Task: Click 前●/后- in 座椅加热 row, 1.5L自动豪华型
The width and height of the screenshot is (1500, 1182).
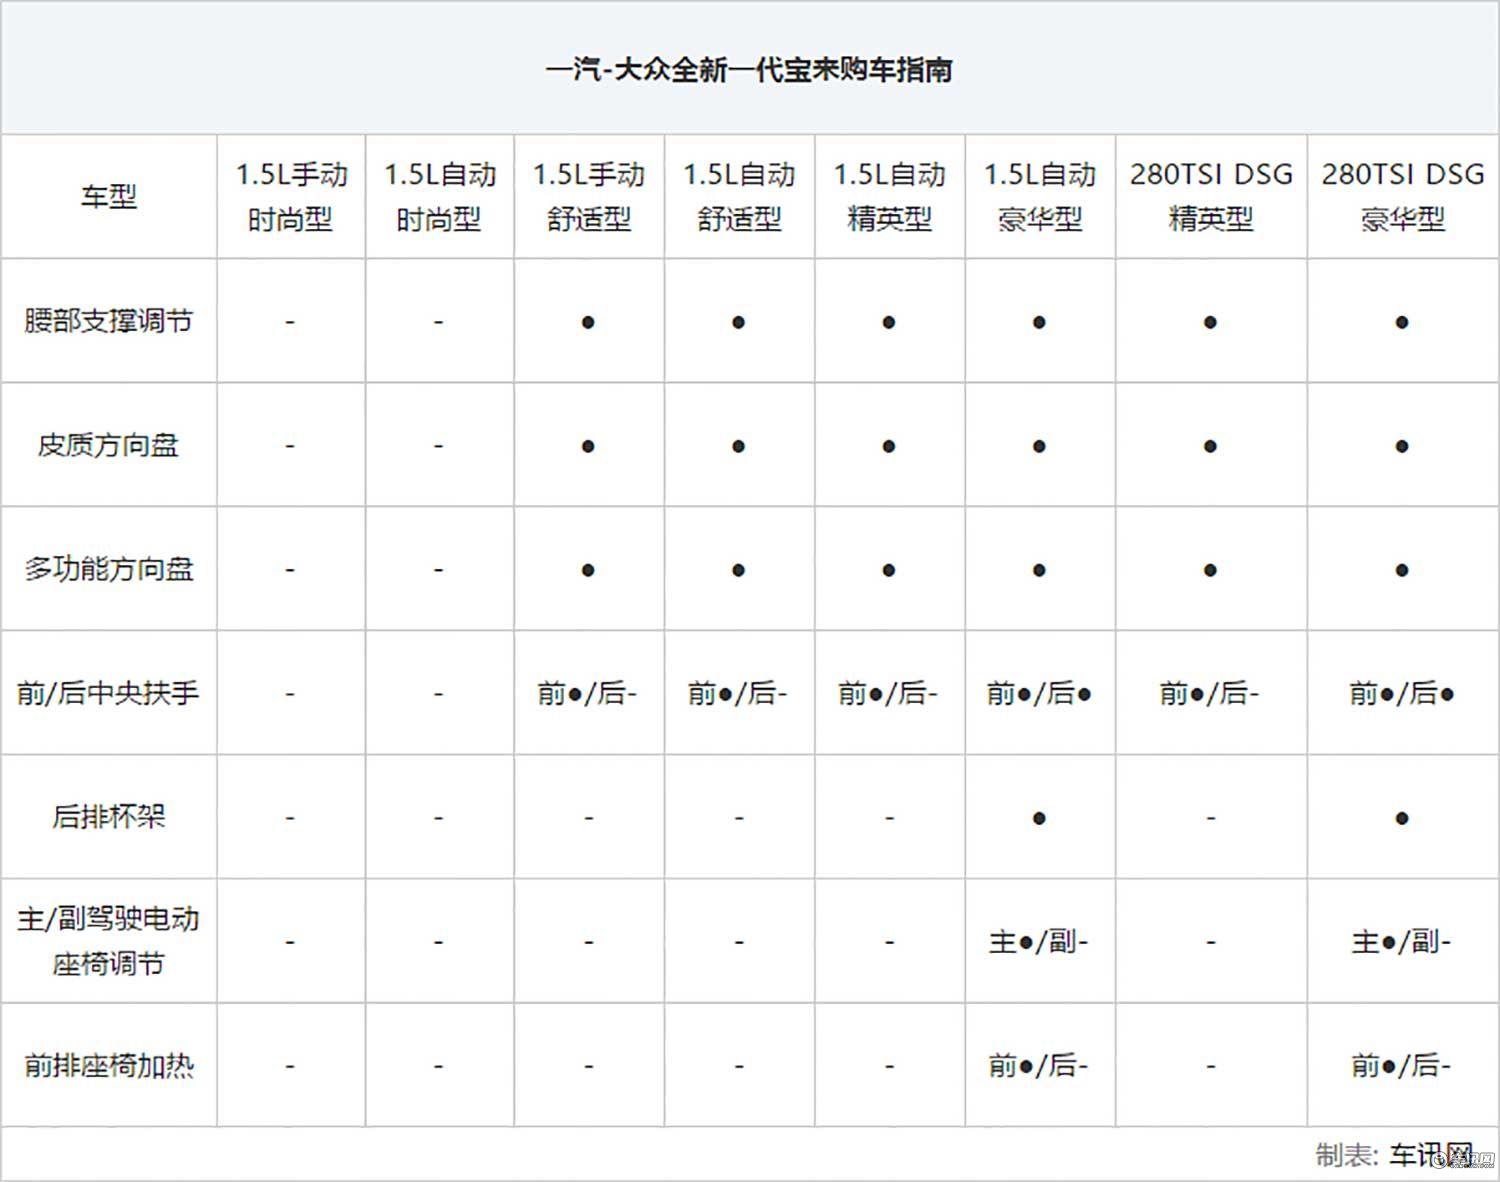Action: (x=1039, y=1066)
